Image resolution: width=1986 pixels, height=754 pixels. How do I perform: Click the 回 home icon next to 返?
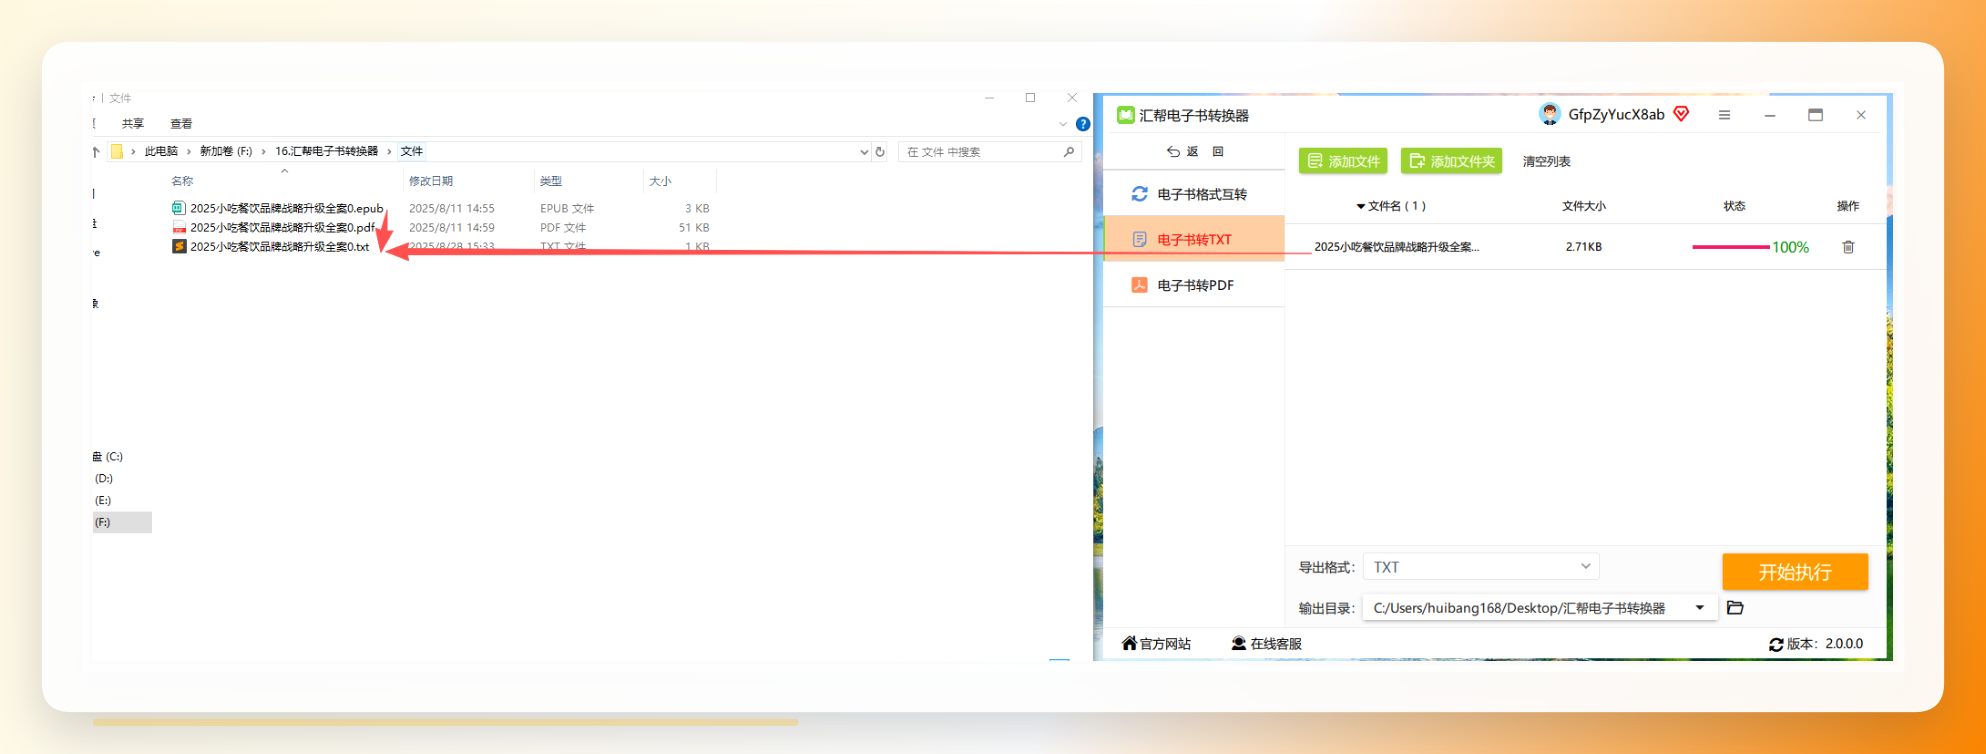(x=1218, y=152)
